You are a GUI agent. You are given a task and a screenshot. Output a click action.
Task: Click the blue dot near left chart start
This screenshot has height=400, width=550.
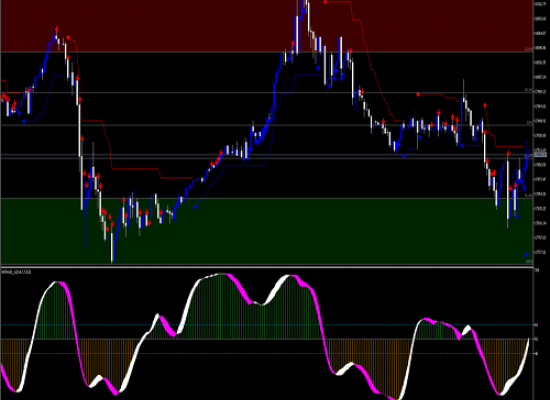tap(24, 121)
